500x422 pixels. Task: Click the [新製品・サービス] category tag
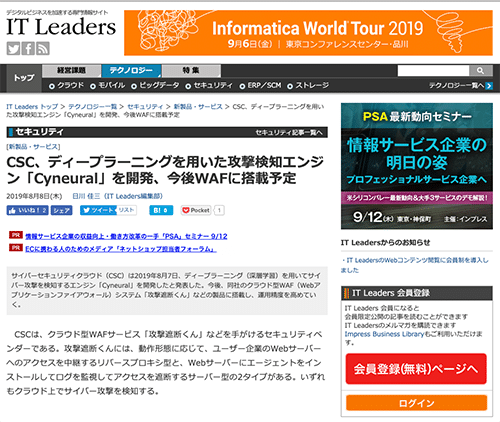click(33, 147)
